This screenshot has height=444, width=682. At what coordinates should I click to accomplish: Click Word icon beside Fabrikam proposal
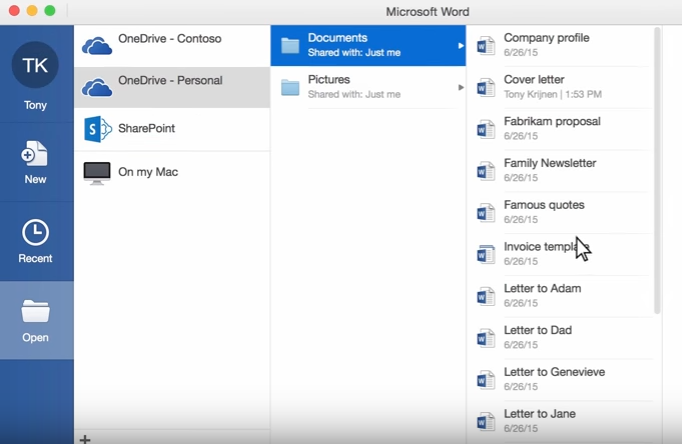pyautogui.click(x=485, y=129)
